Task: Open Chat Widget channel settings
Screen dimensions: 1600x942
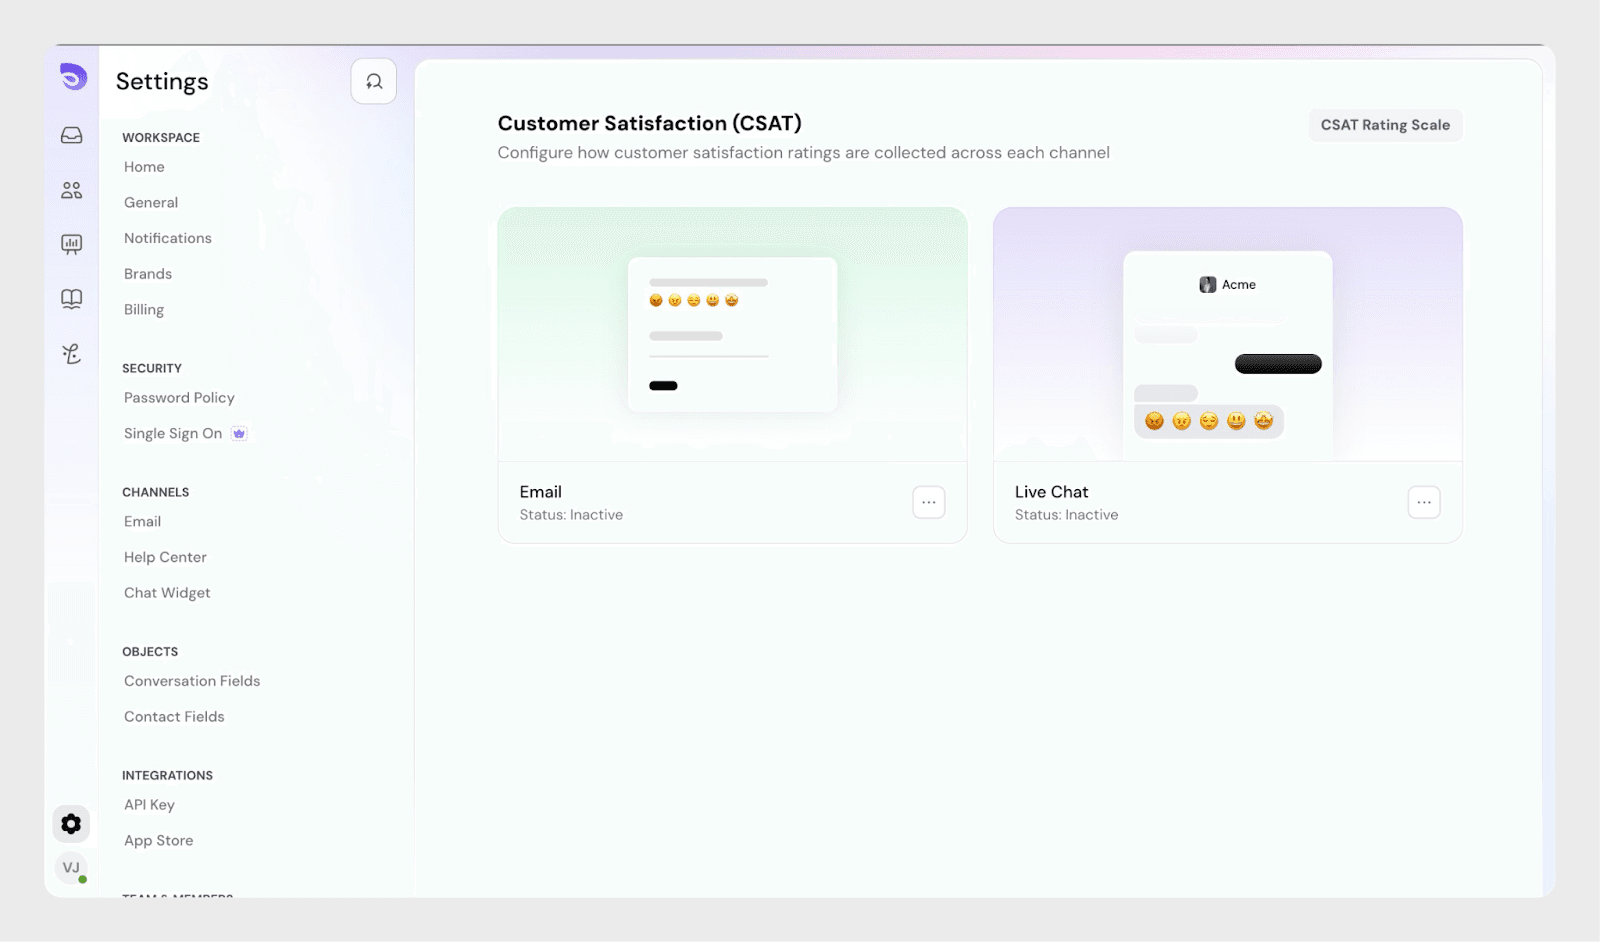Action: coord(167,593)
